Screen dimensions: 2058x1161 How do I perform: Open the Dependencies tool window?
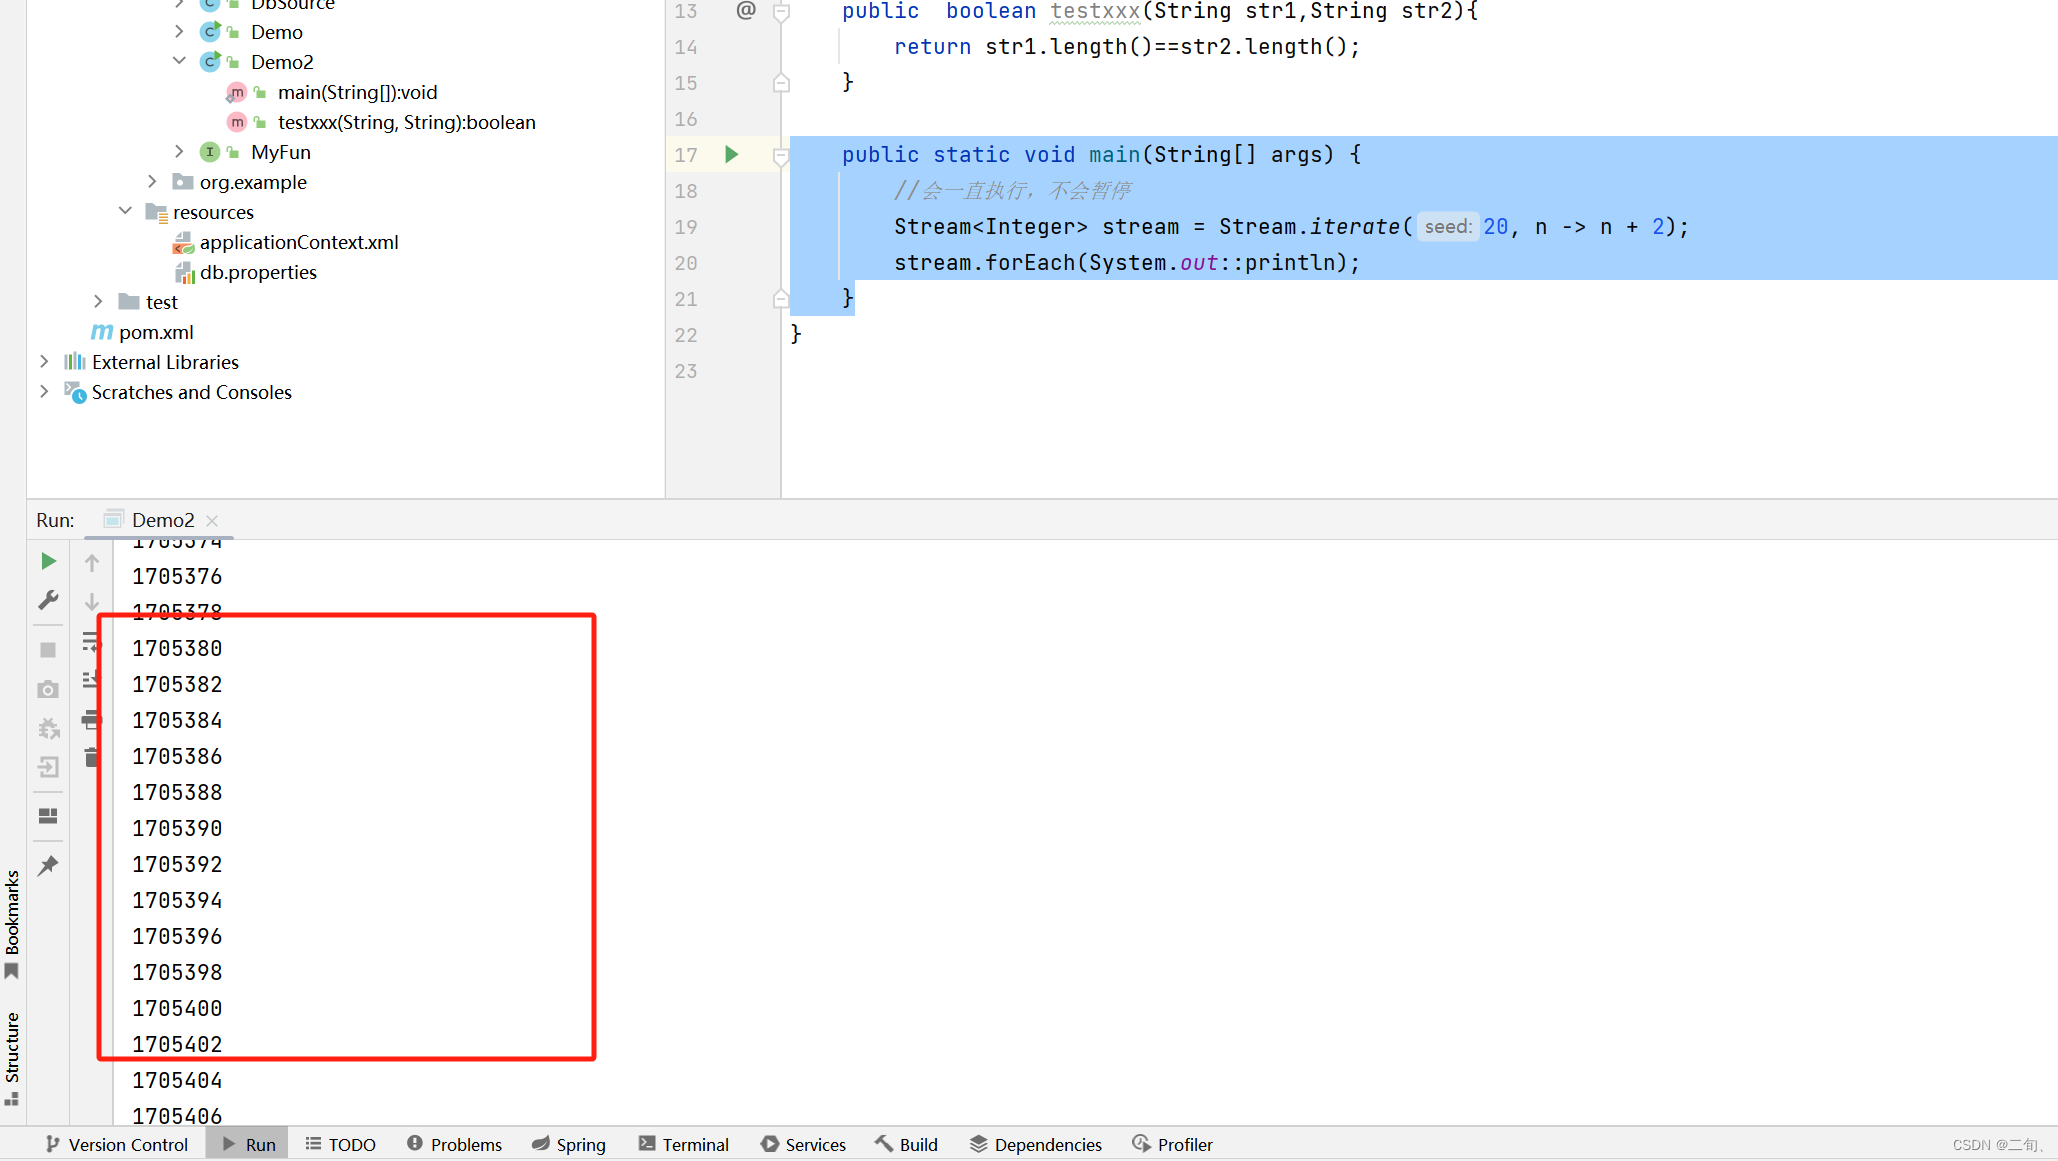[x=1036, y=1144]
